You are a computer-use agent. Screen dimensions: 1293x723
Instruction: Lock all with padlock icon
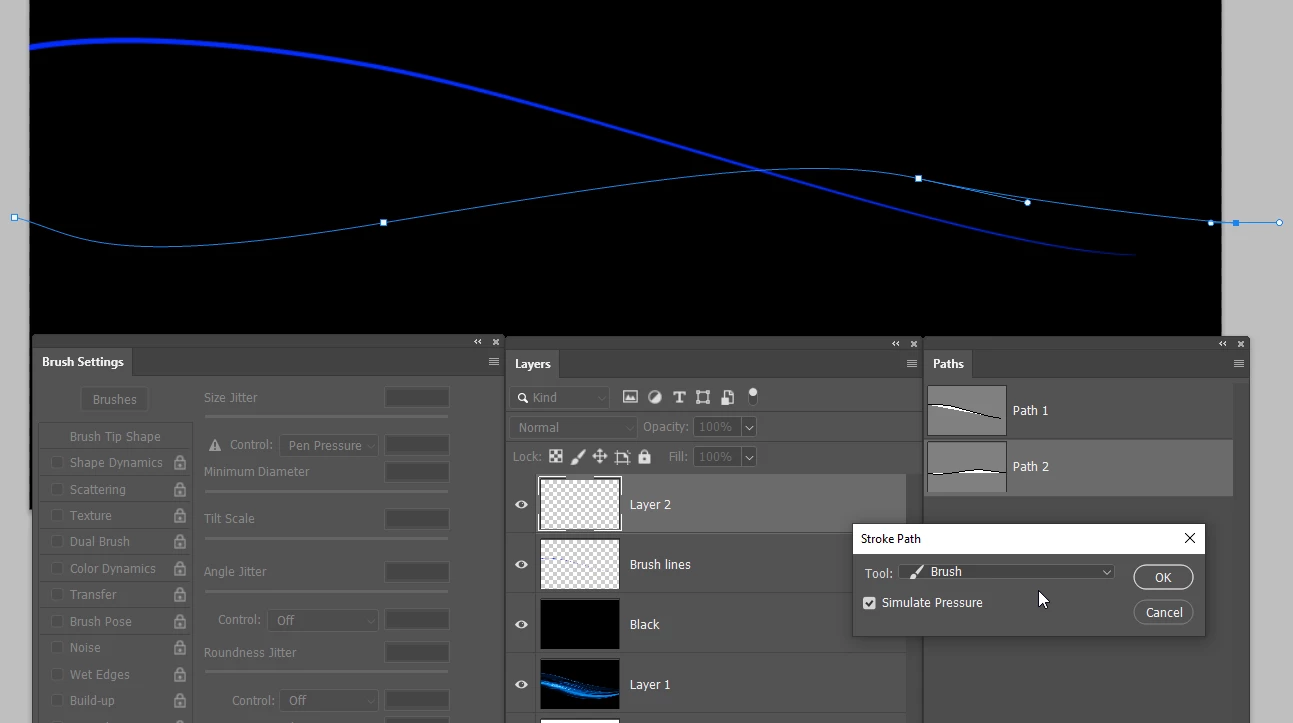(644, 457)
